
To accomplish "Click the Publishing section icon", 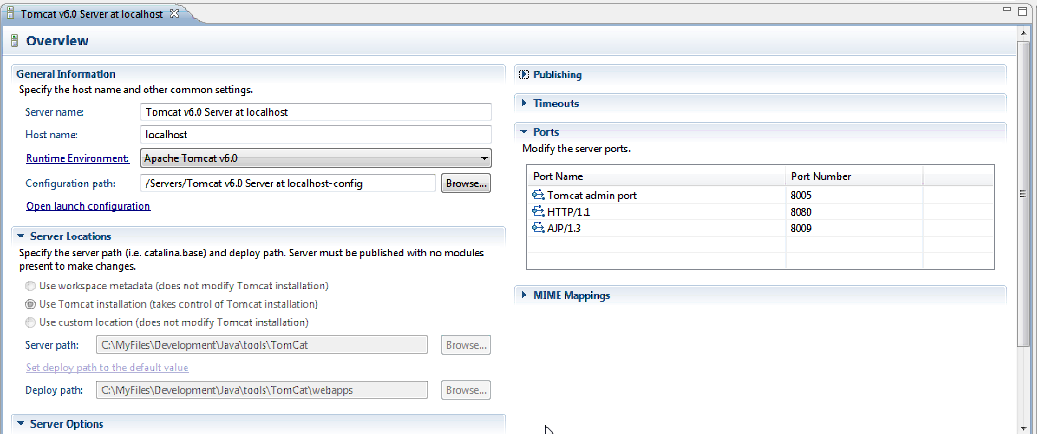I will click(x=524, y=75).
